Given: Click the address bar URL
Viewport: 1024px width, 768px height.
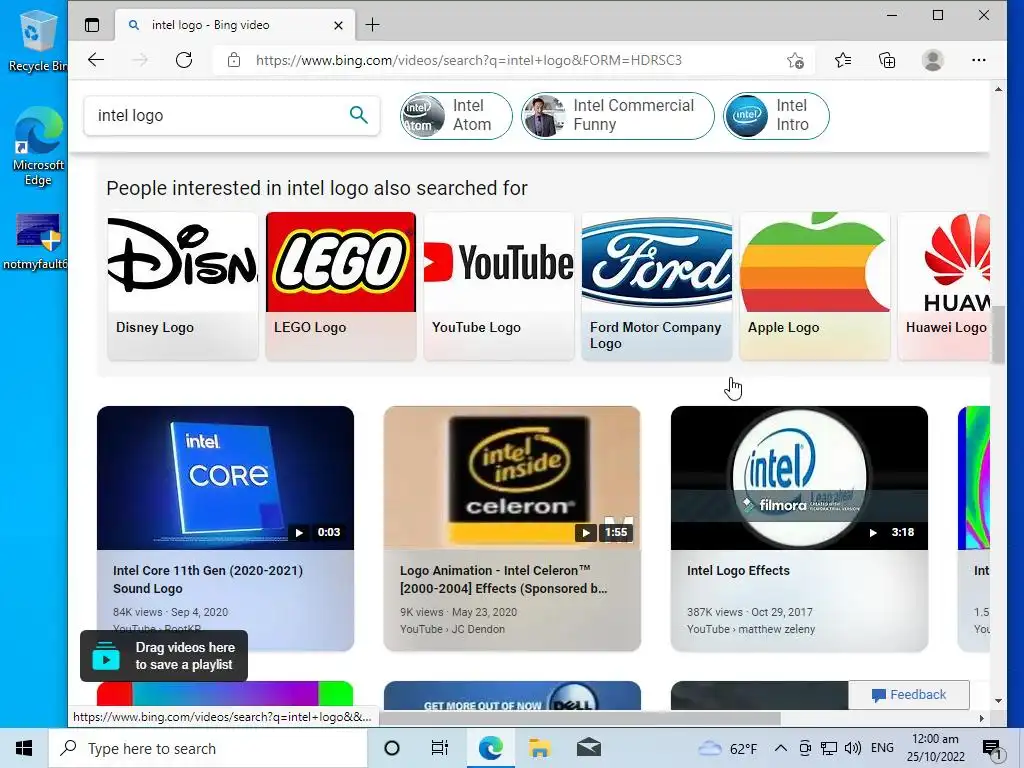Looking at the screenshot, I should tap(468, 60).
